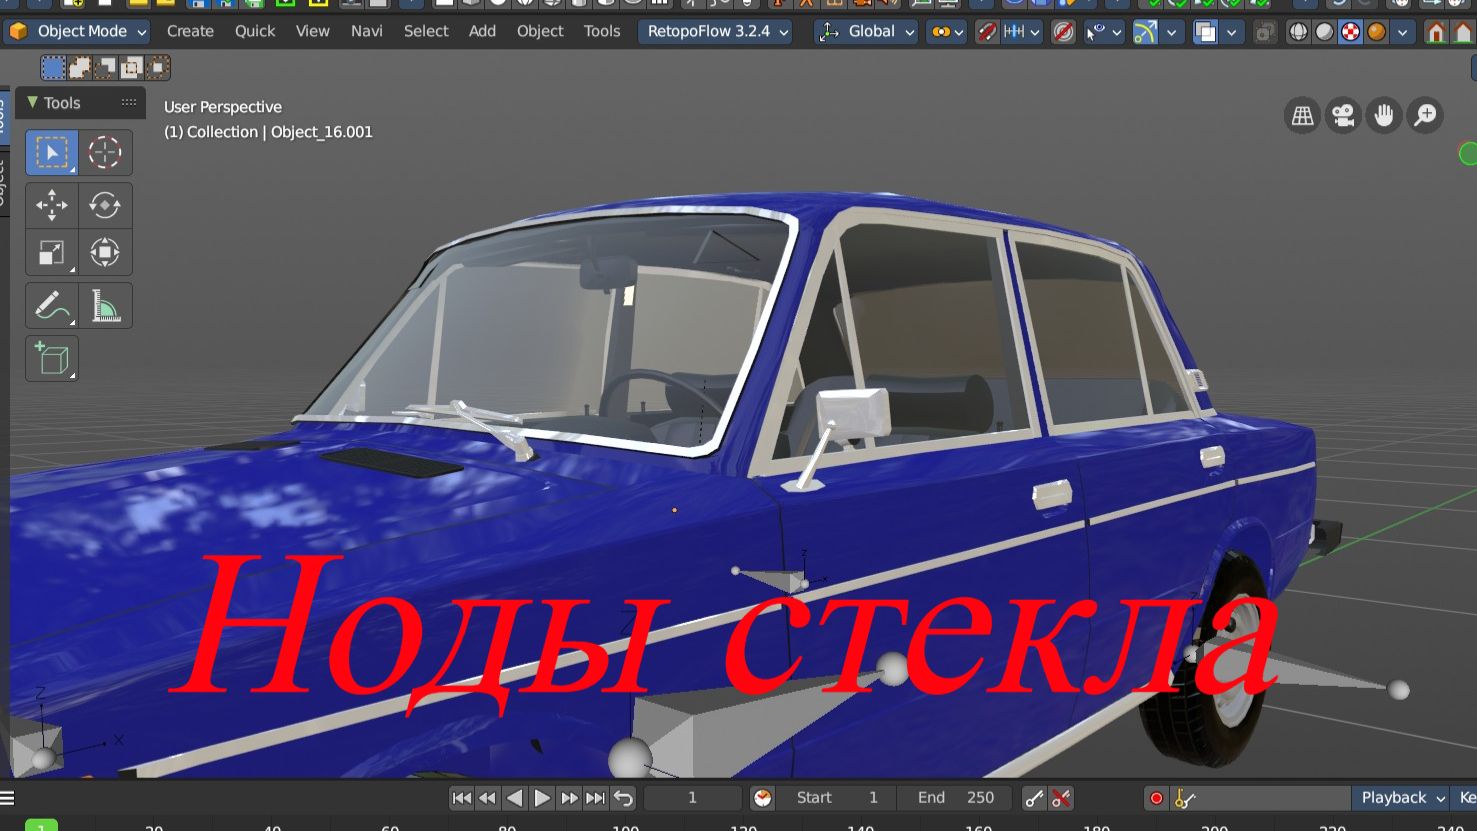Open the Object menu
This screenshot has height=831, width=1477.
540,32
